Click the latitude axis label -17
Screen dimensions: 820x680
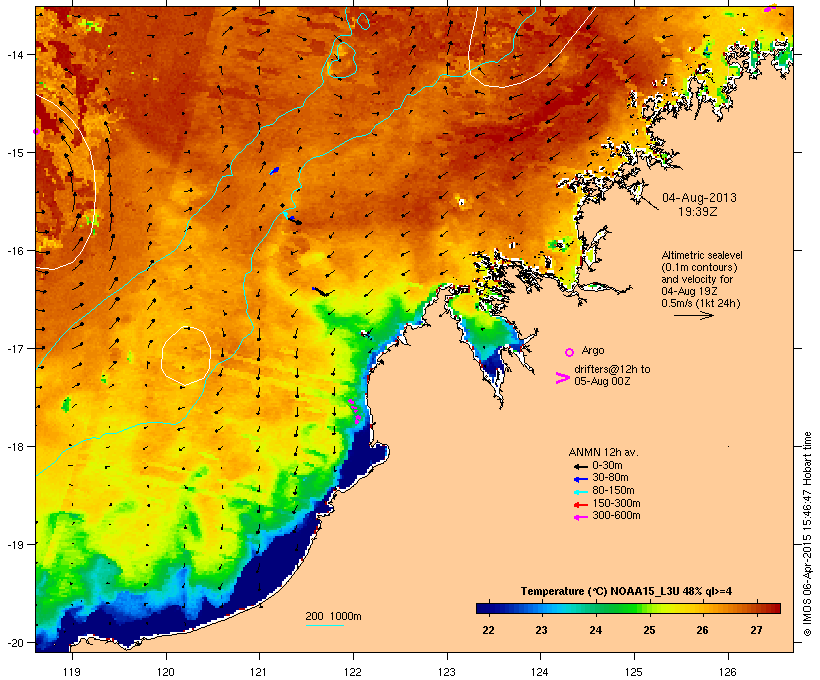coord(14,348)
